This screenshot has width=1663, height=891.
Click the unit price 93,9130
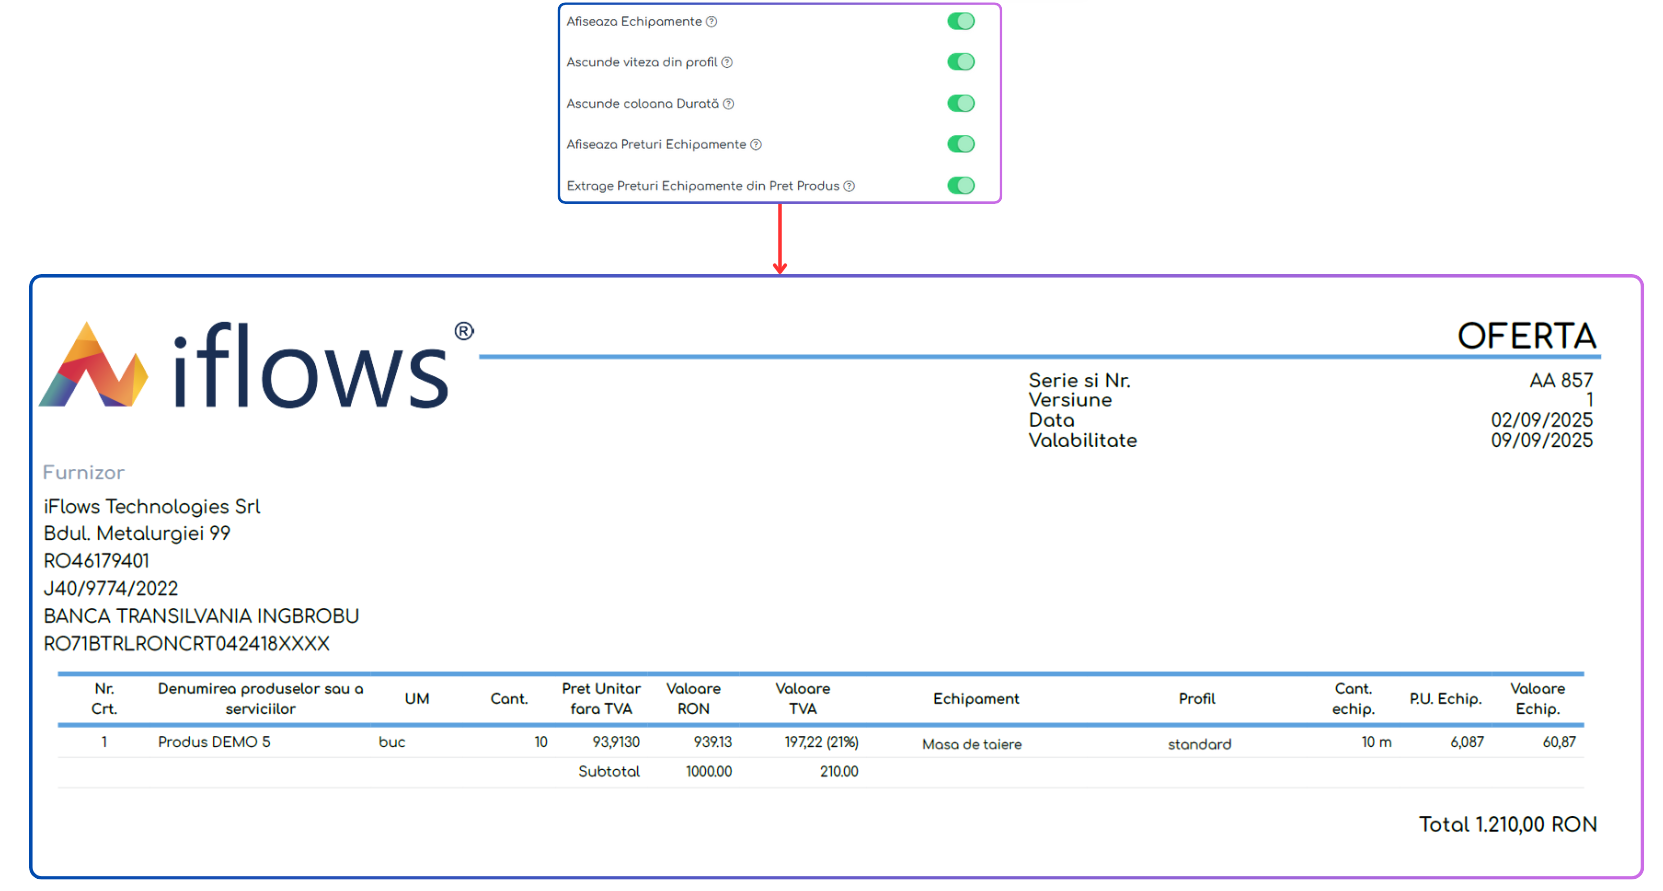tap(616, 742)
